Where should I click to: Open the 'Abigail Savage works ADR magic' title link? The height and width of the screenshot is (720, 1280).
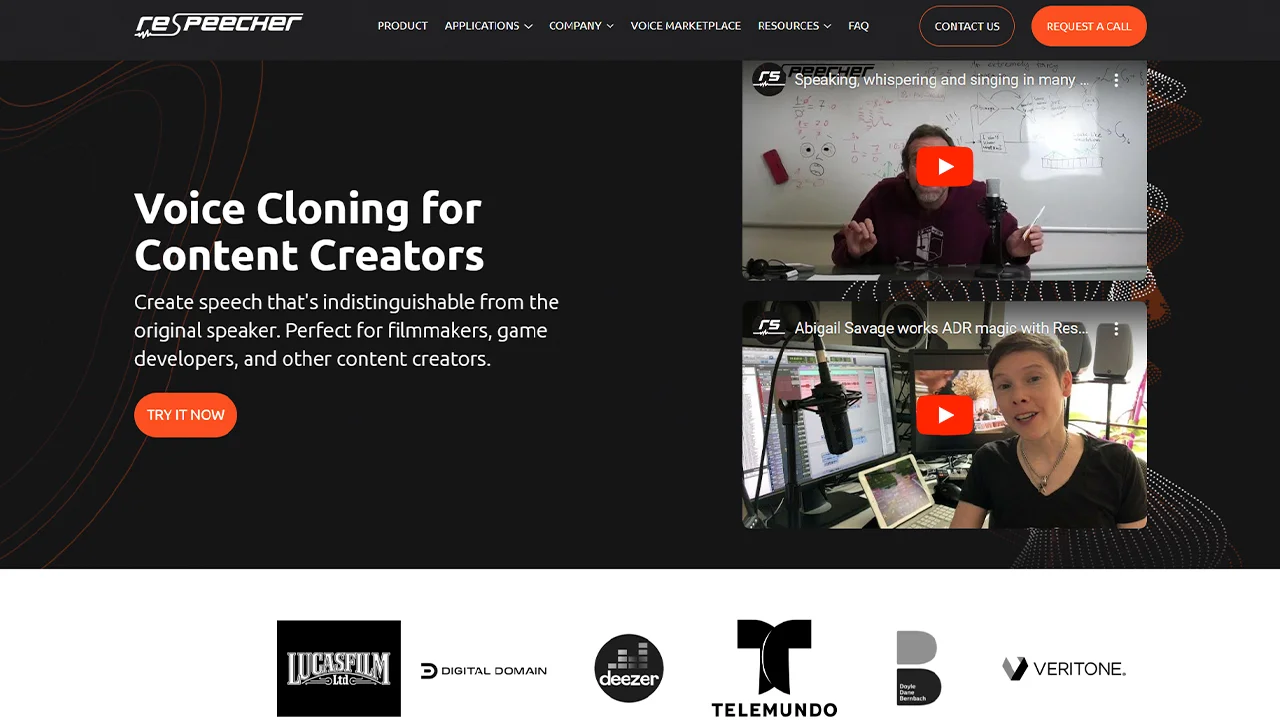(x=941, y=328)
